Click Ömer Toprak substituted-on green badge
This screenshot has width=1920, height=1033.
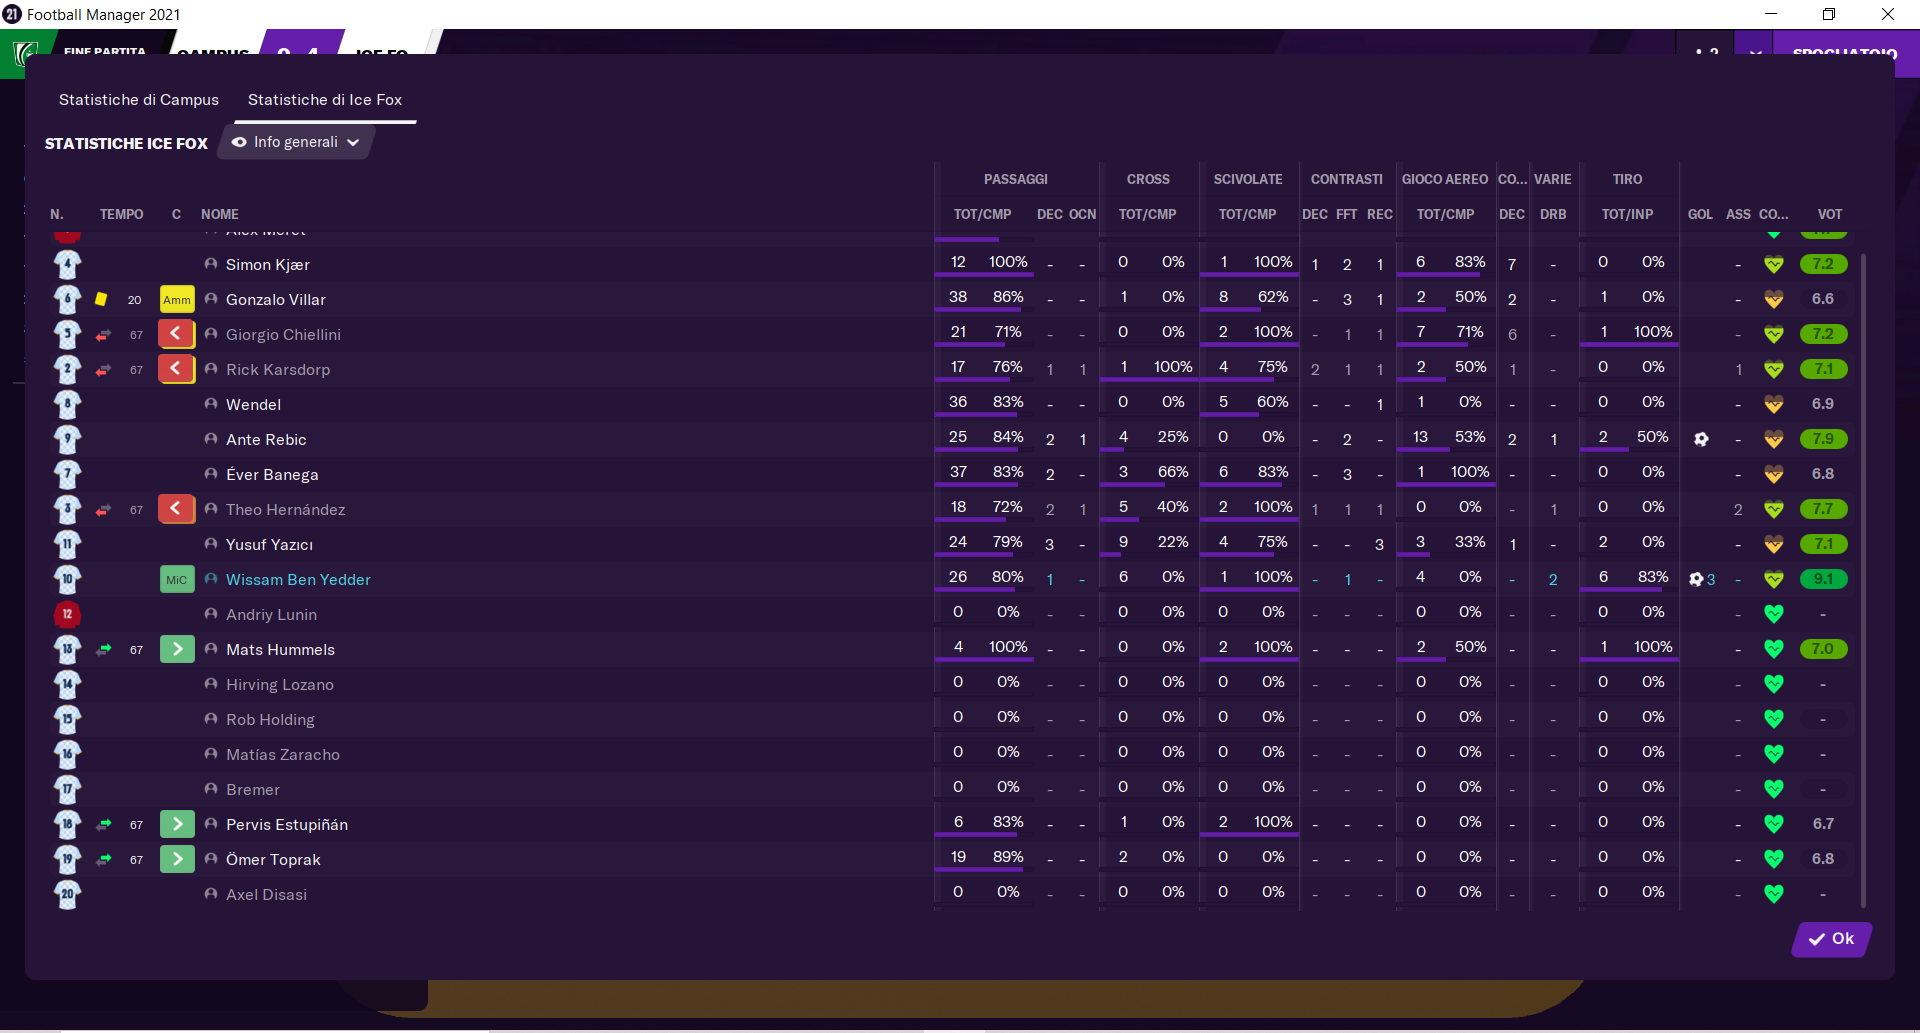[177, 859]
